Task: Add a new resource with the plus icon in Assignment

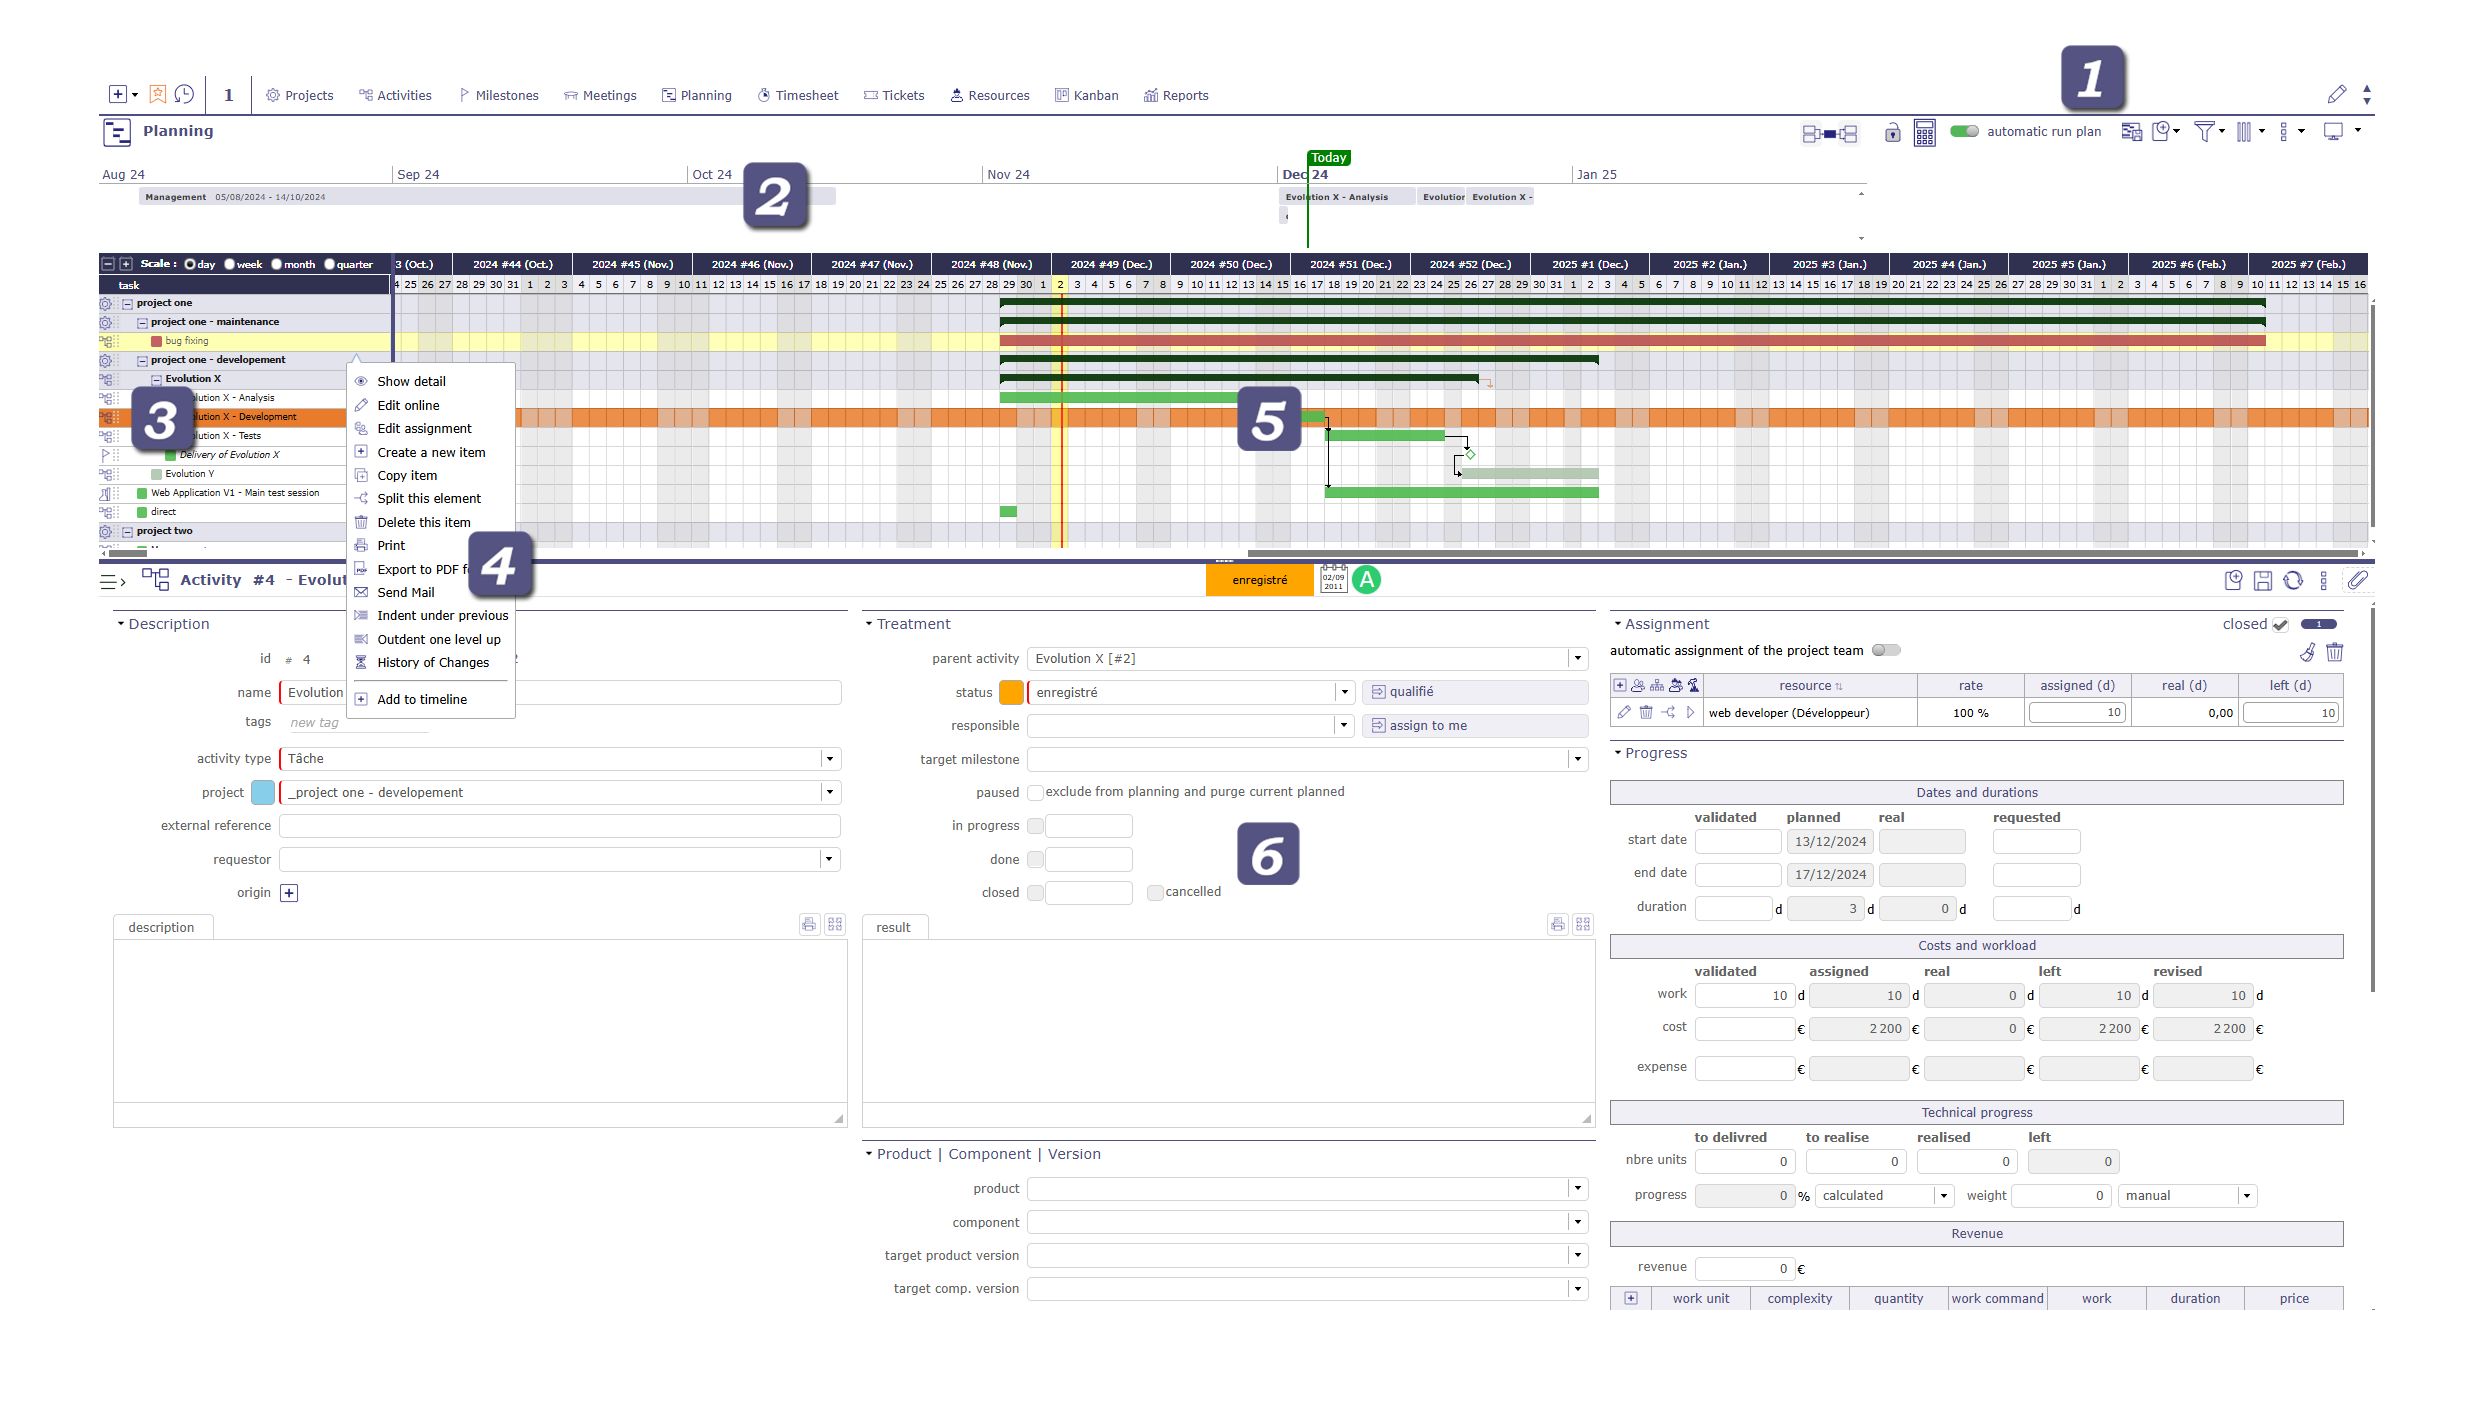Action: click(1620, 685)
